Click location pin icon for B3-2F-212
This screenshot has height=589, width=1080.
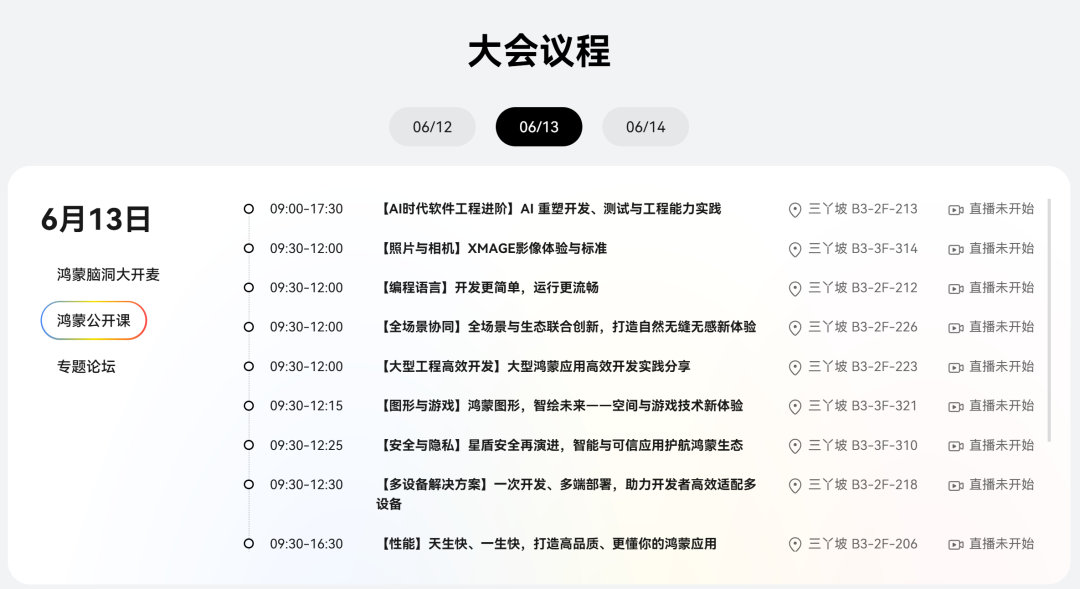[x=795, y=289]
